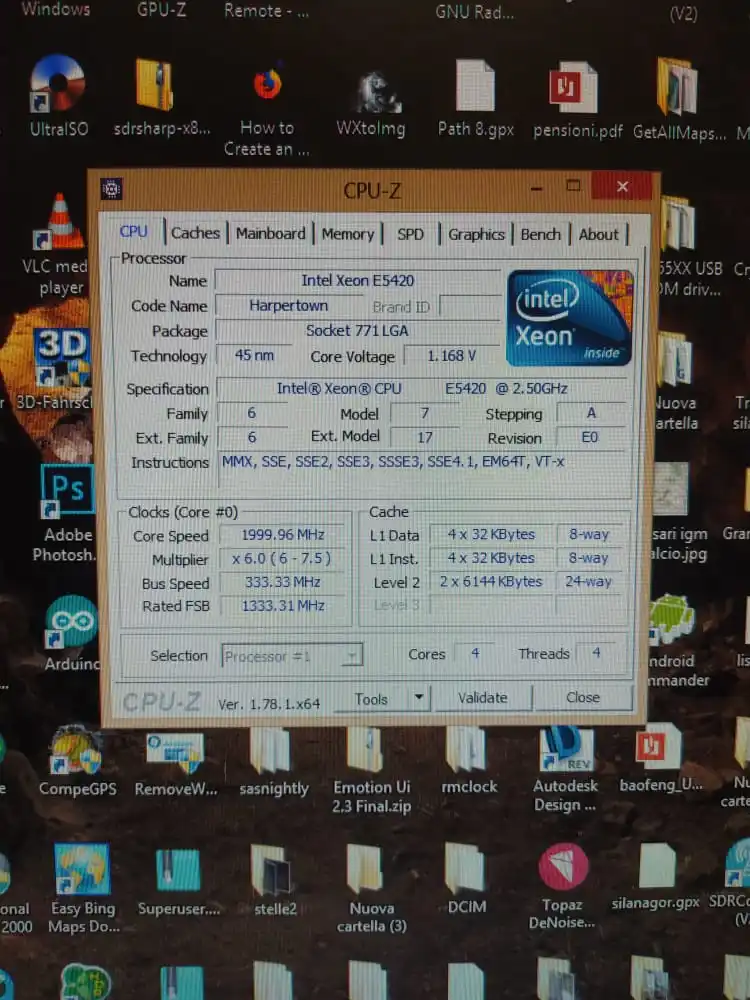
Task: Click the Core Speed value '1999.96 MHz'
Action: click(x=283, y=534)
